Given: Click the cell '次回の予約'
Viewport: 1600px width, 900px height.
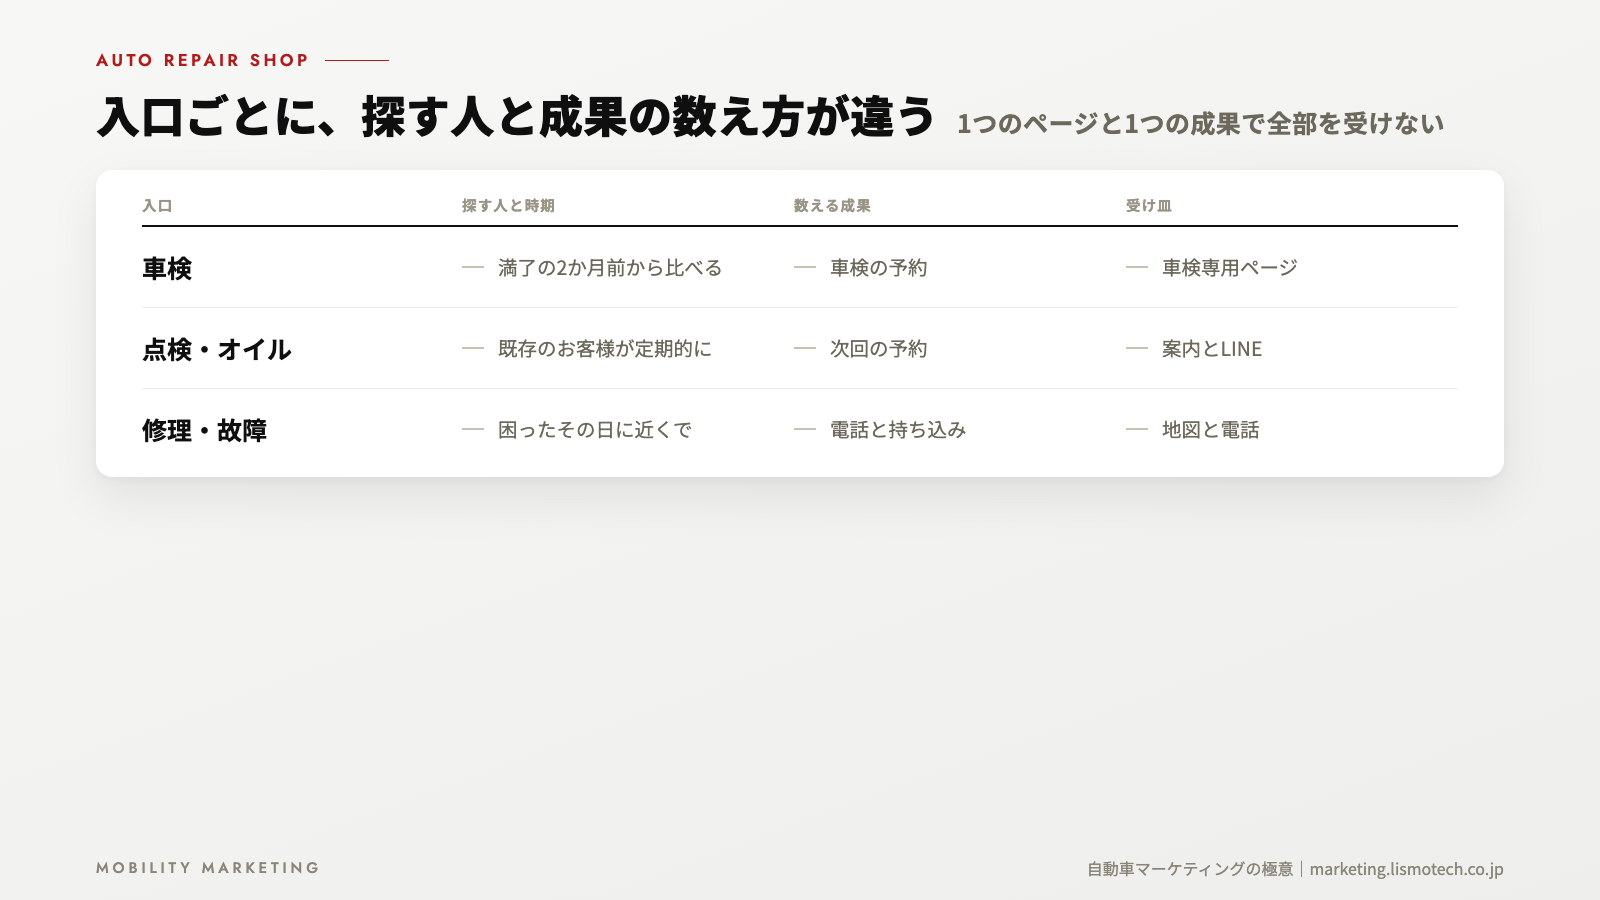Looking at the screenshot, I should [x=879, y=349].
